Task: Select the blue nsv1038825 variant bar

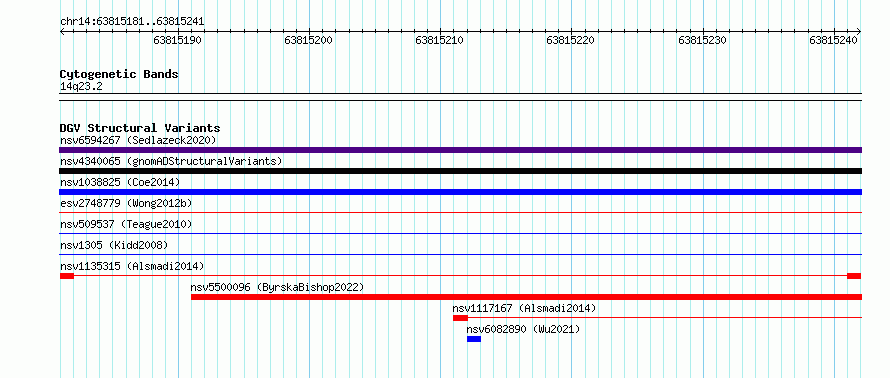Action: [460, 192]
